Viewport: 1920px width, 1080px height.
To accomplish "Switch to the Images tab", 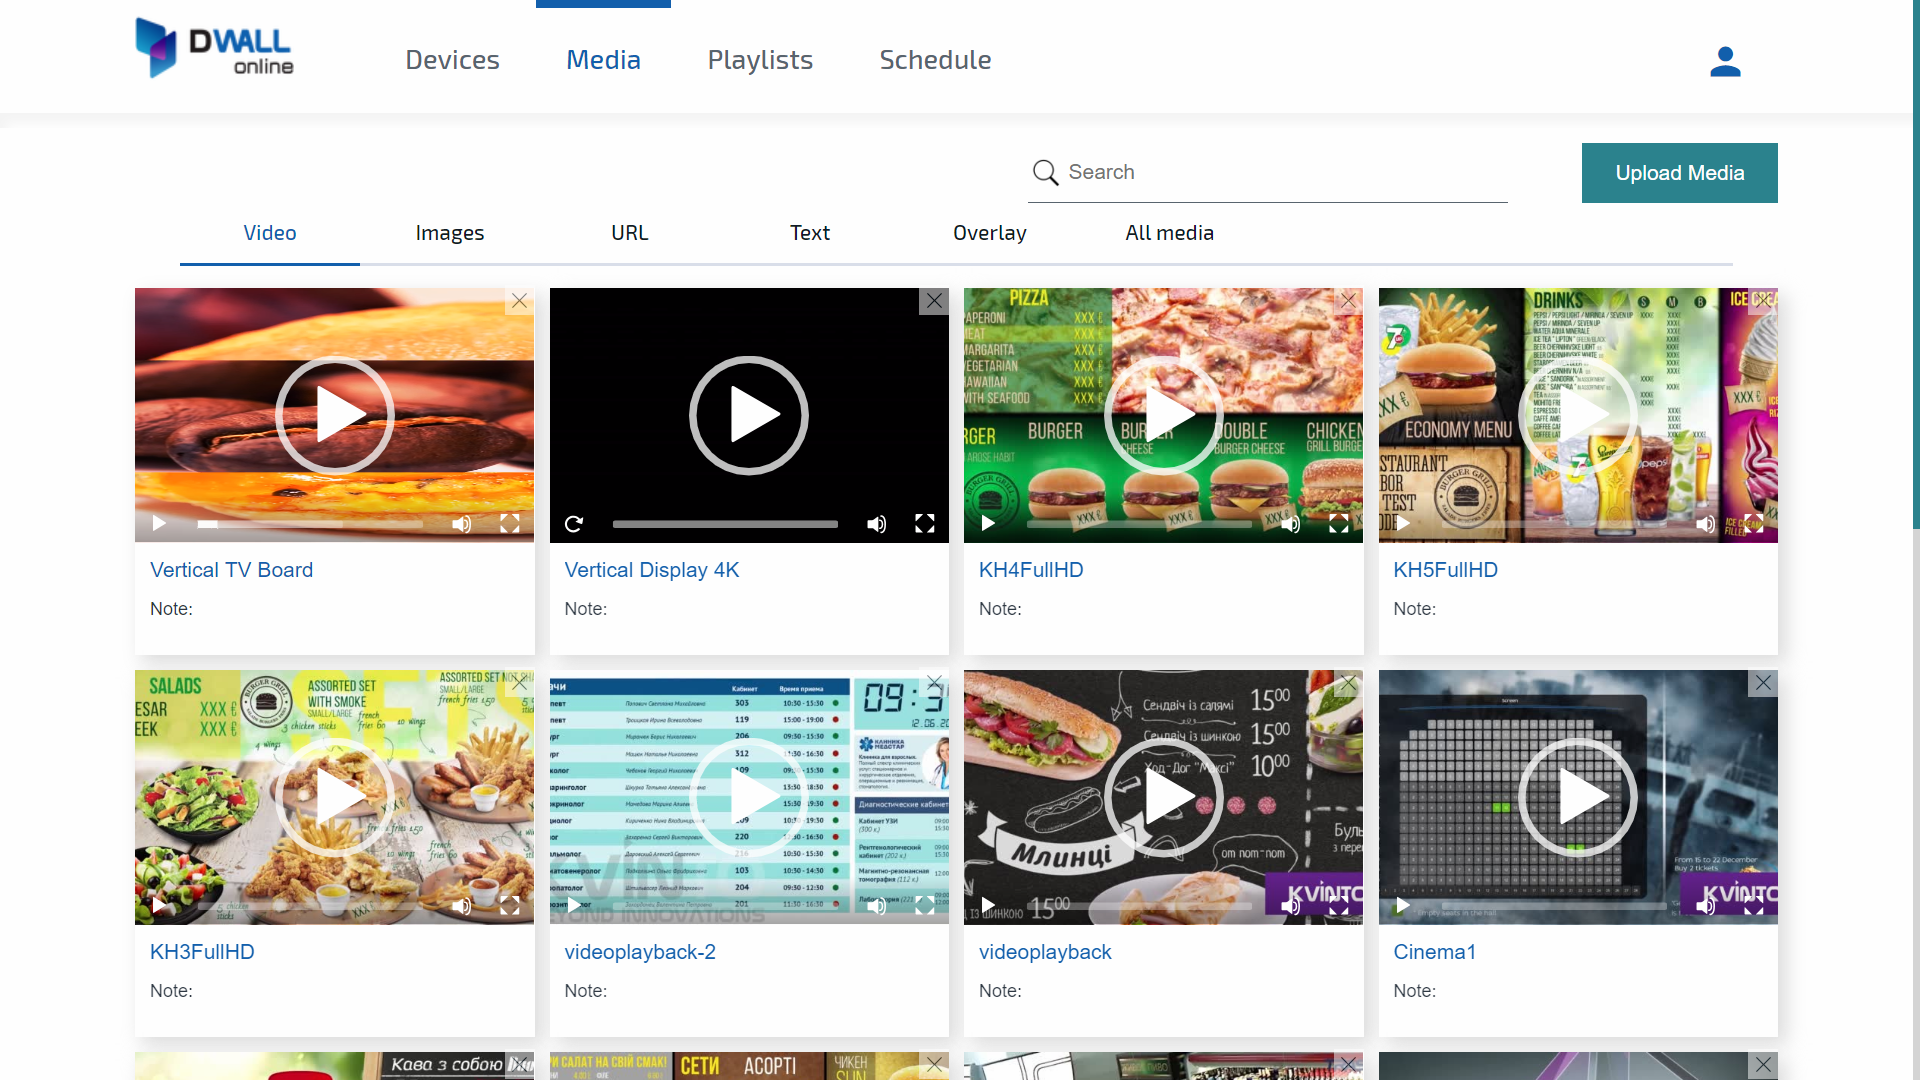I will coord(449,233).
